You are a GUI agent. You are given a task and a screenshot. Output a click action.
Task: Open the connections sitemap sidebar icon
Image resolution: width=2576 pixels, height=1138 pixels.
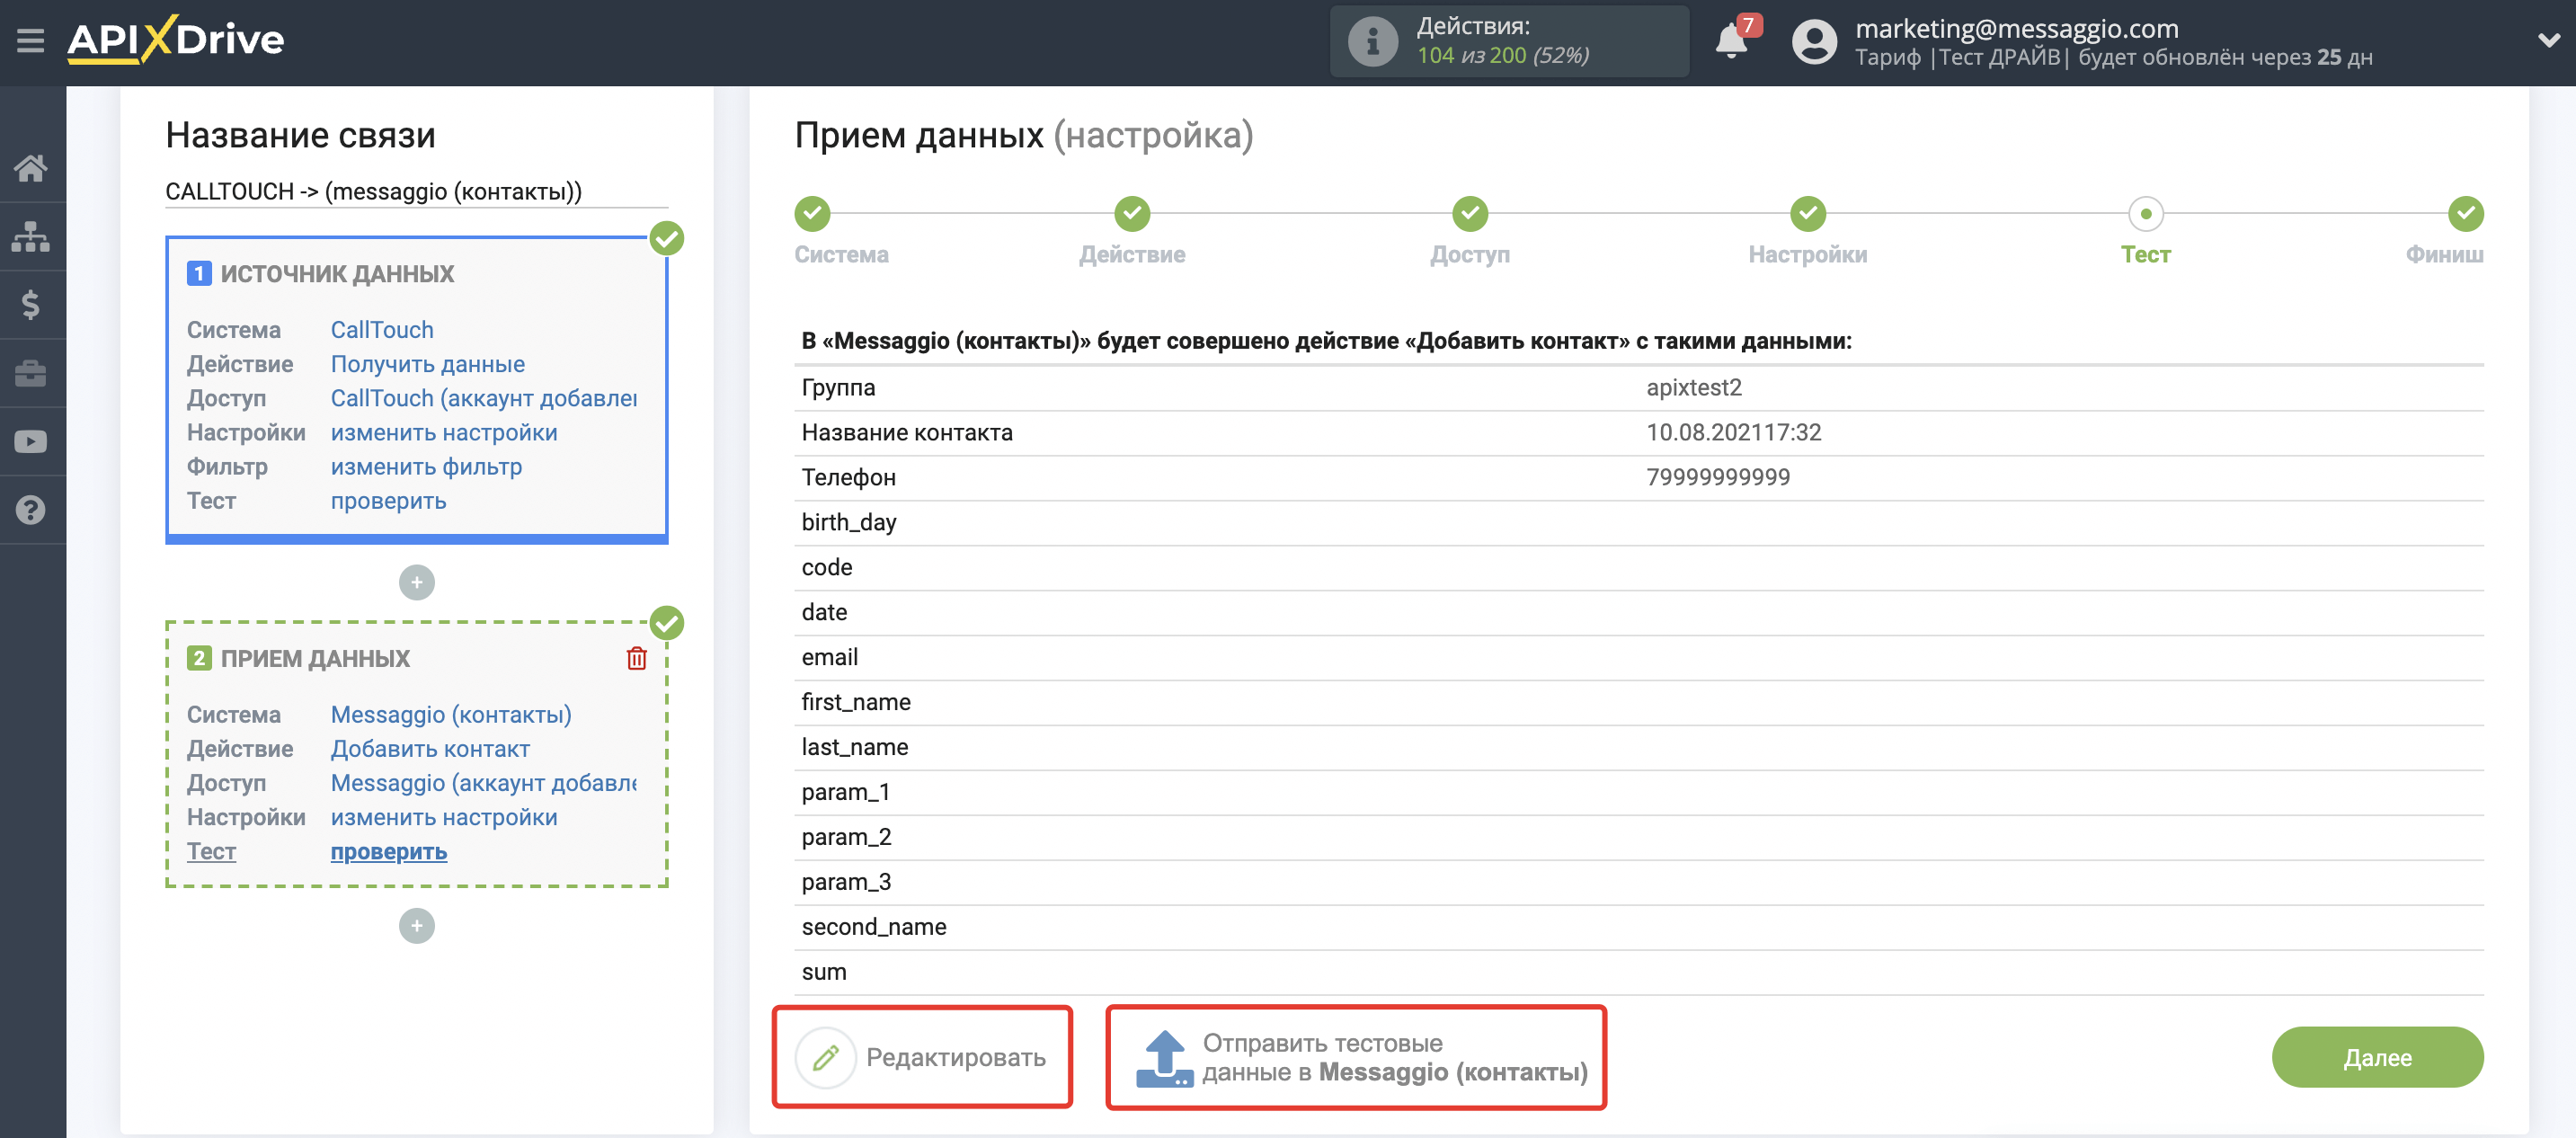(x=31, y=237)
